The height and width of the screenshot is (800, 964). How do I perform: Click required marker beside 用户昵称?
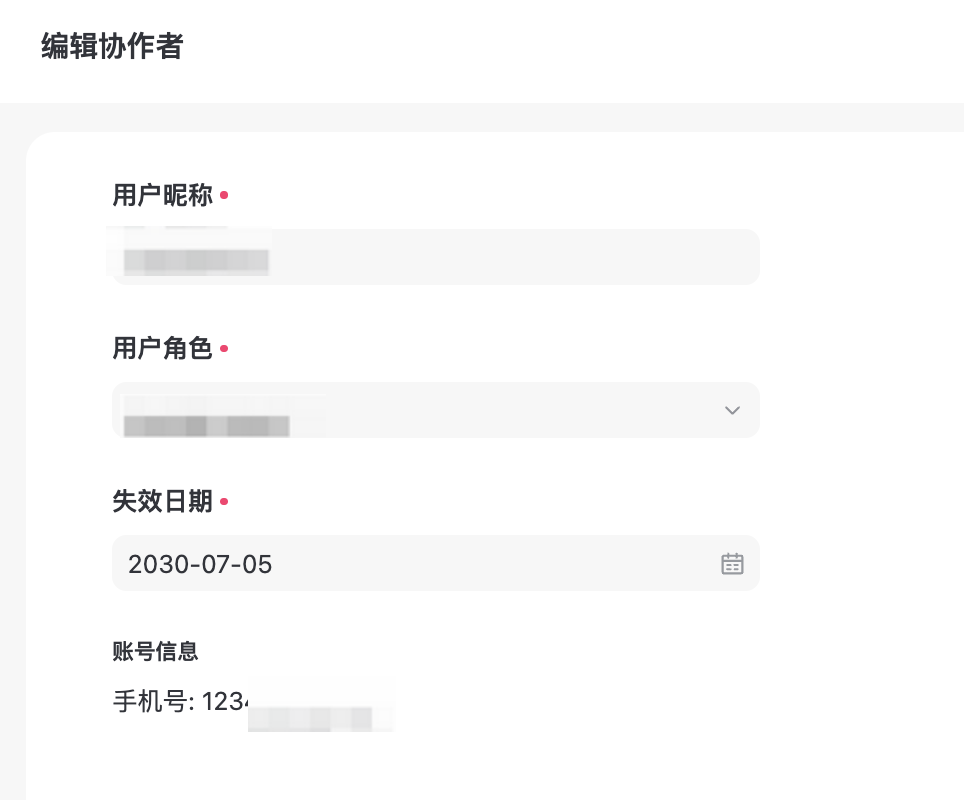224,195
